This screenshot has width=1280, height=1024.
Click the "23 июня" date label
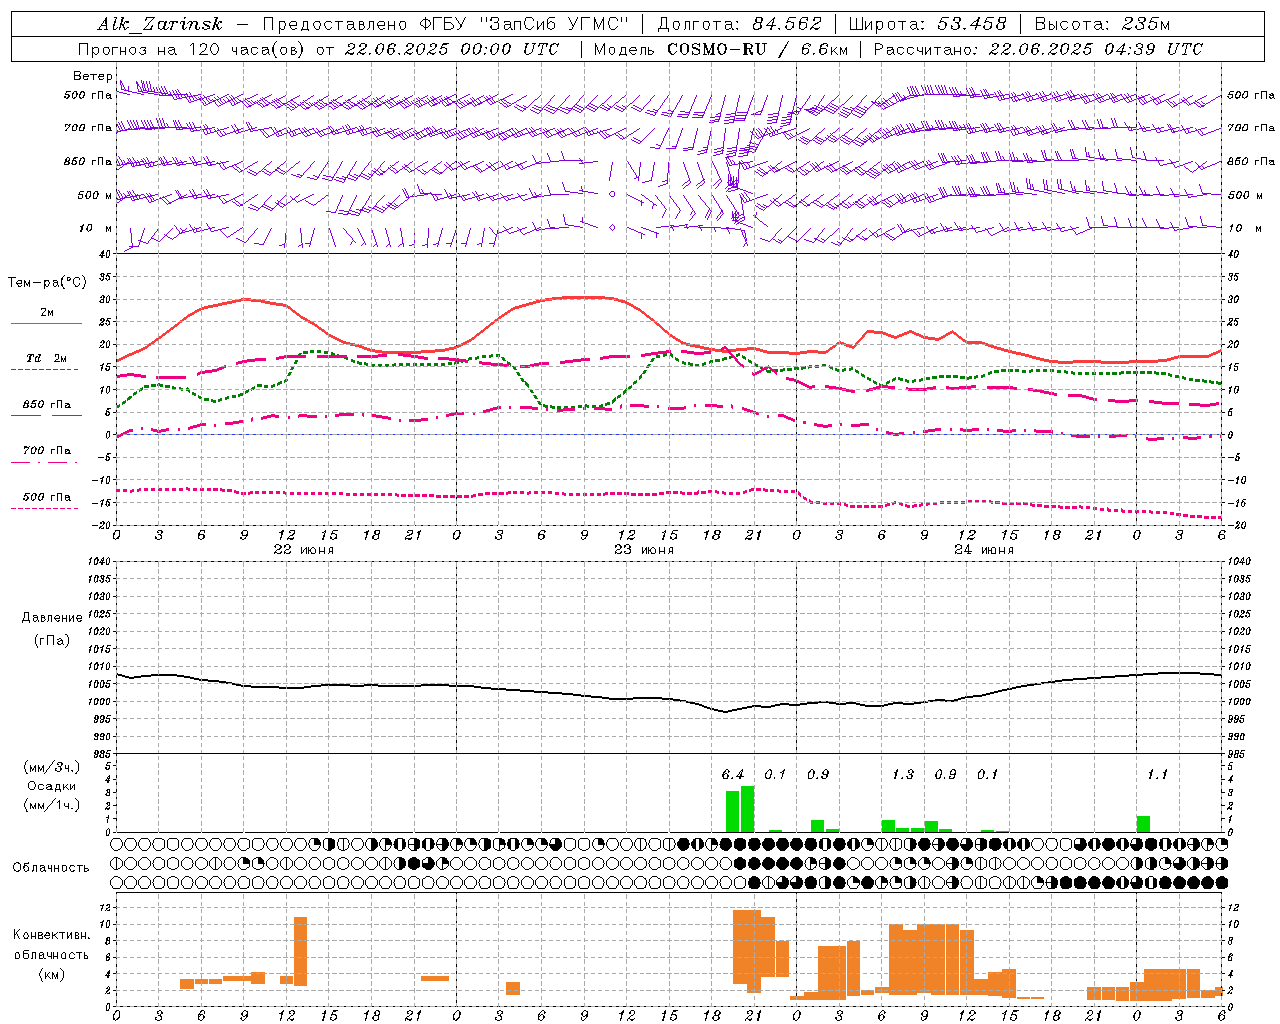tap(644, 549)
